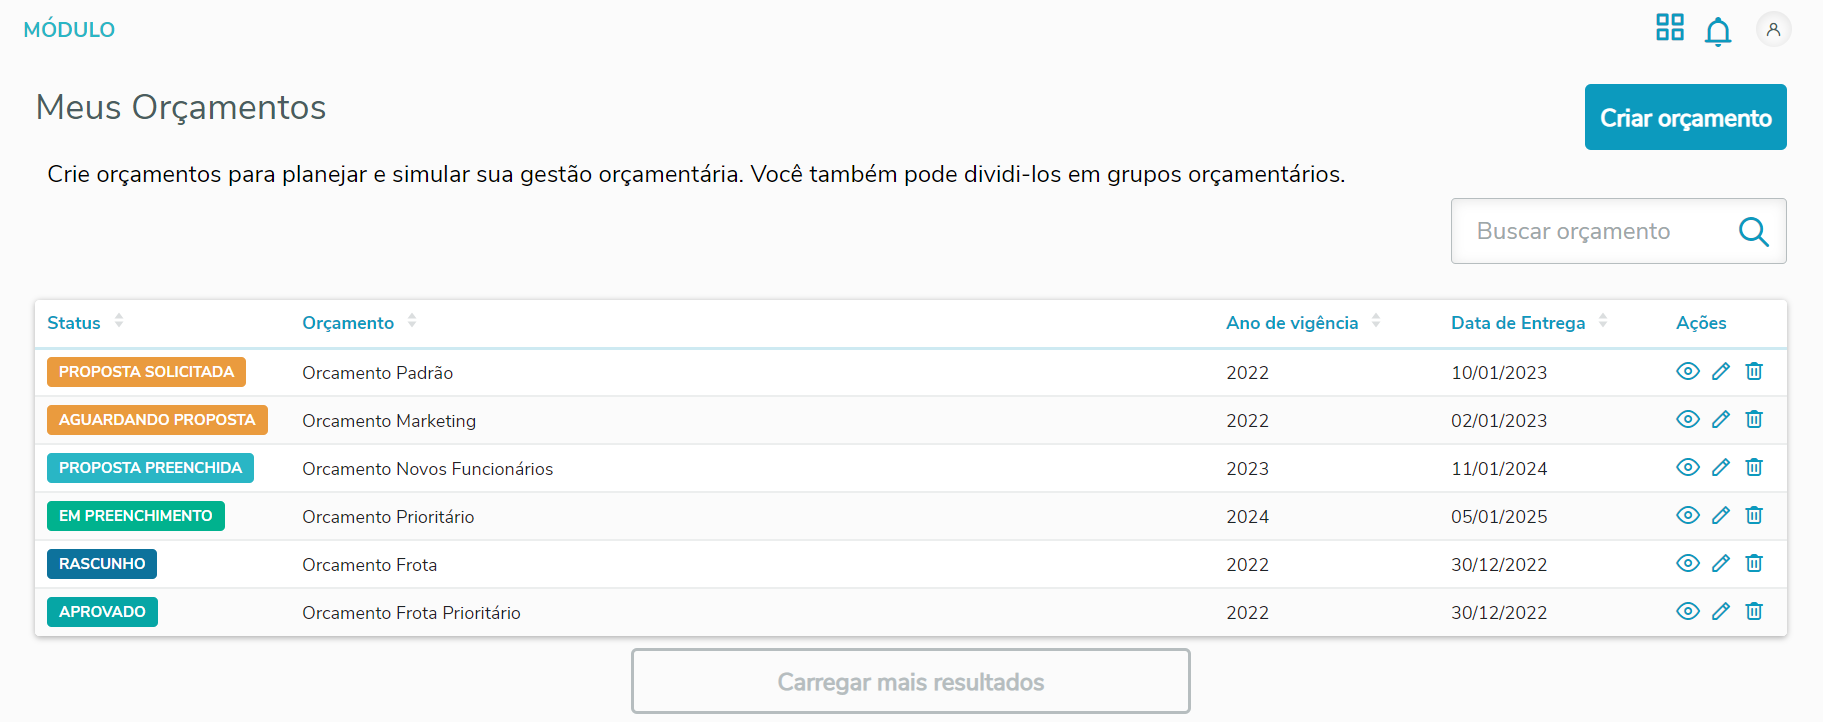This screenshot has width=1823, height=722.
Task: Open the user profile avatar
Action: click(x=1773, y=29)
